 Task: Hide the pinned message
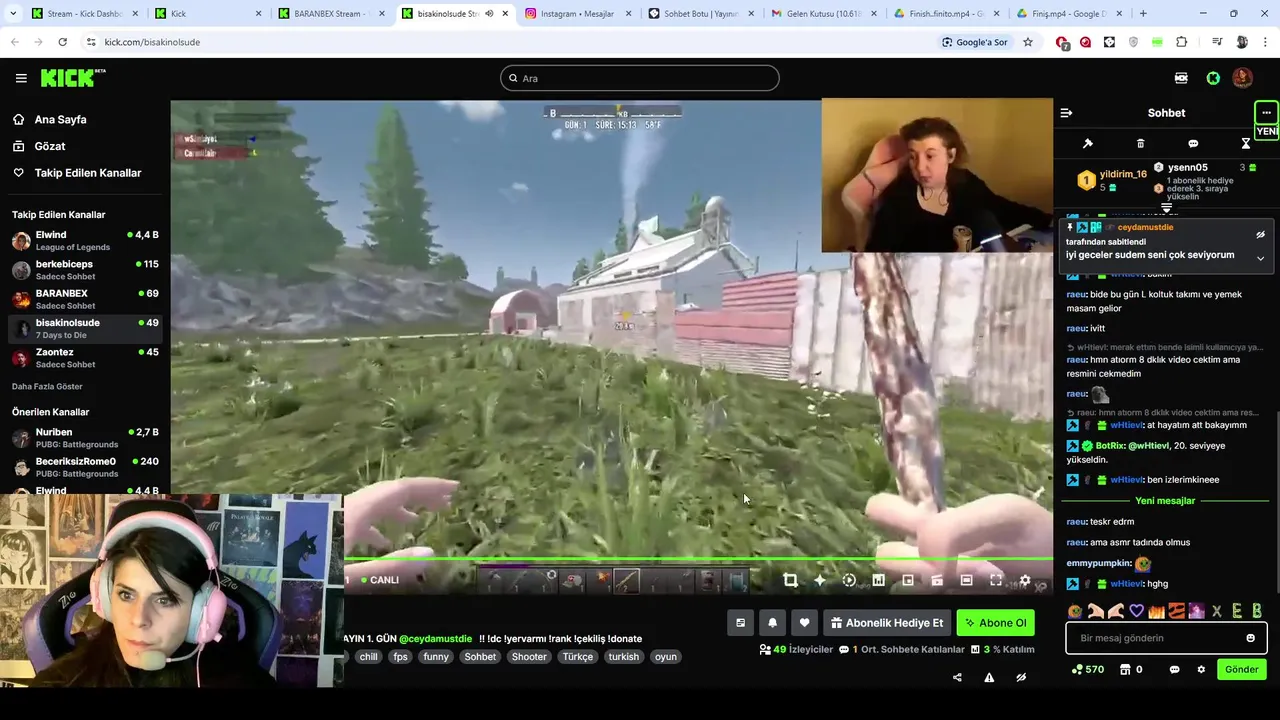point(1260,235)
